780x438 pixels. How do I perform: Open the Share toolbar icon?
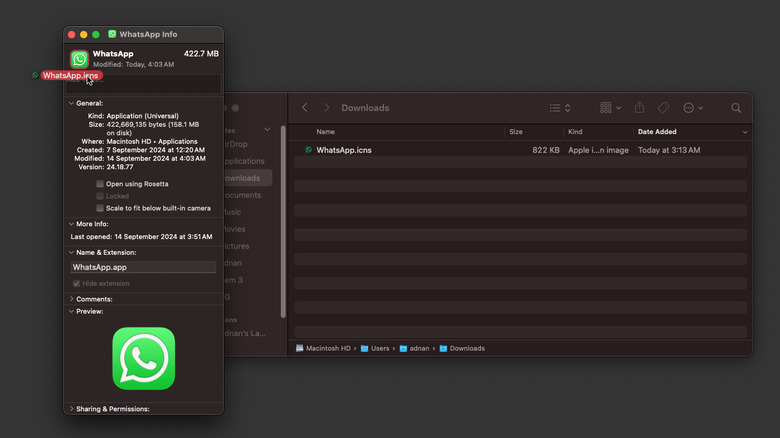(x=639, y=108)
